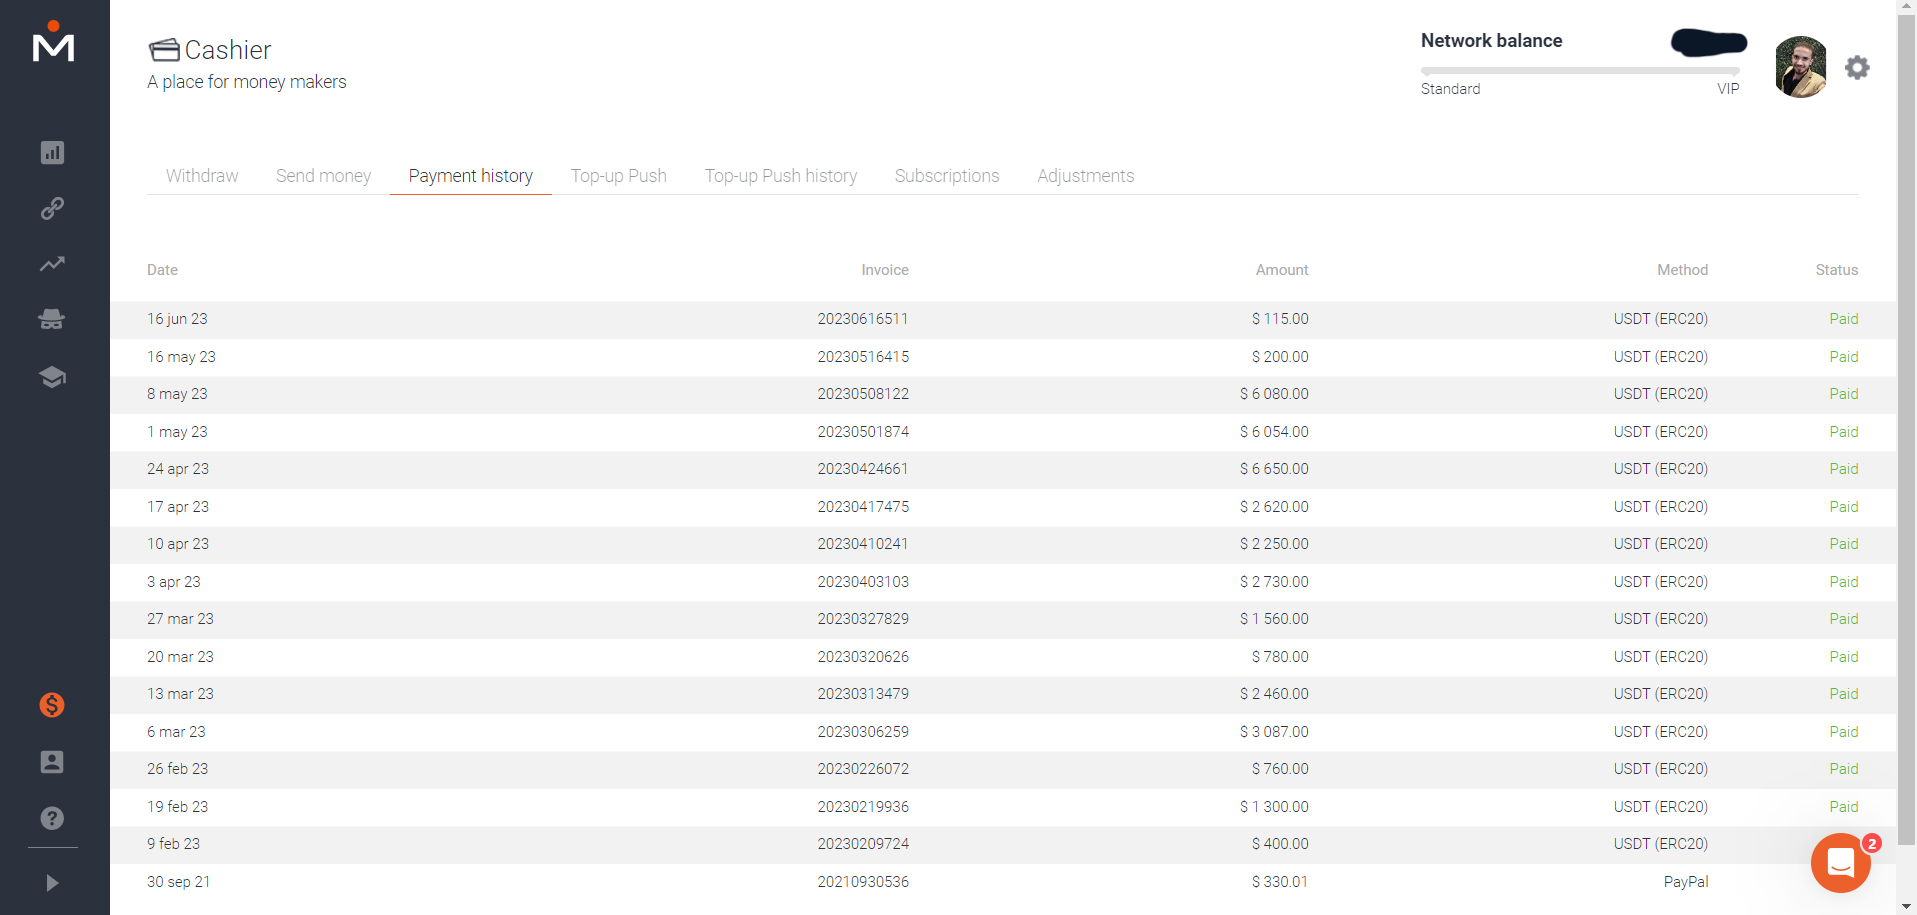Viewport: 1917px width, 915px height.
Task: Open the dashboard bar chart icon
Action: tap(52, 153)
